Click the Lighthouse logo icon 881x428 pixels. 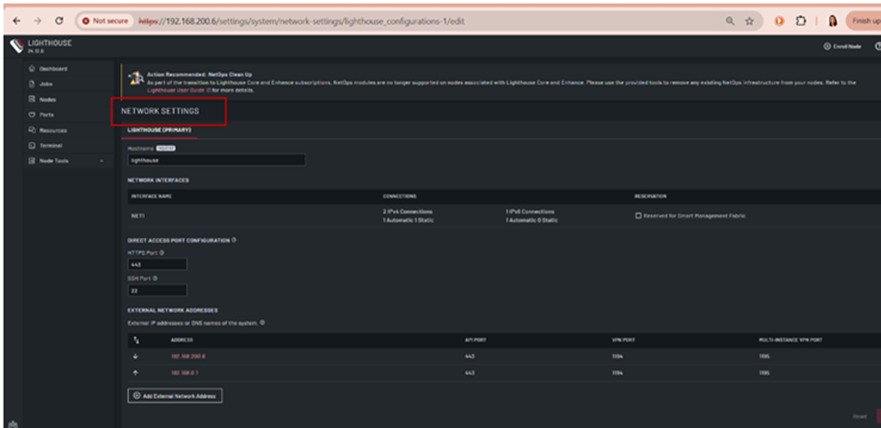pos(17,45)
